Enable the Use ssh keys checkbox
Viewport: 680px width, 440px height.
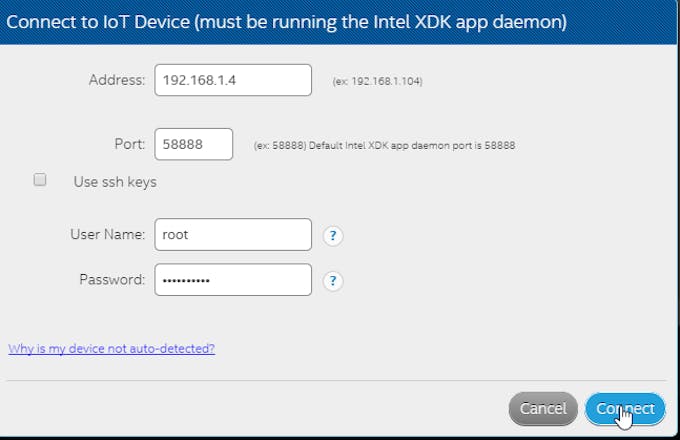pos(40,179)
